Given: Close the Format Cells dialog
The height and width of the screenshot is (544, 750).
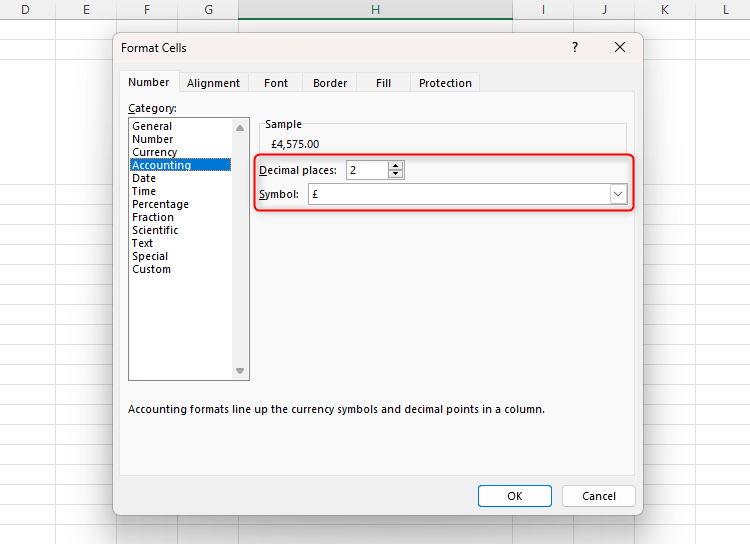Looking at the screenshot, I should pos(620,47).
